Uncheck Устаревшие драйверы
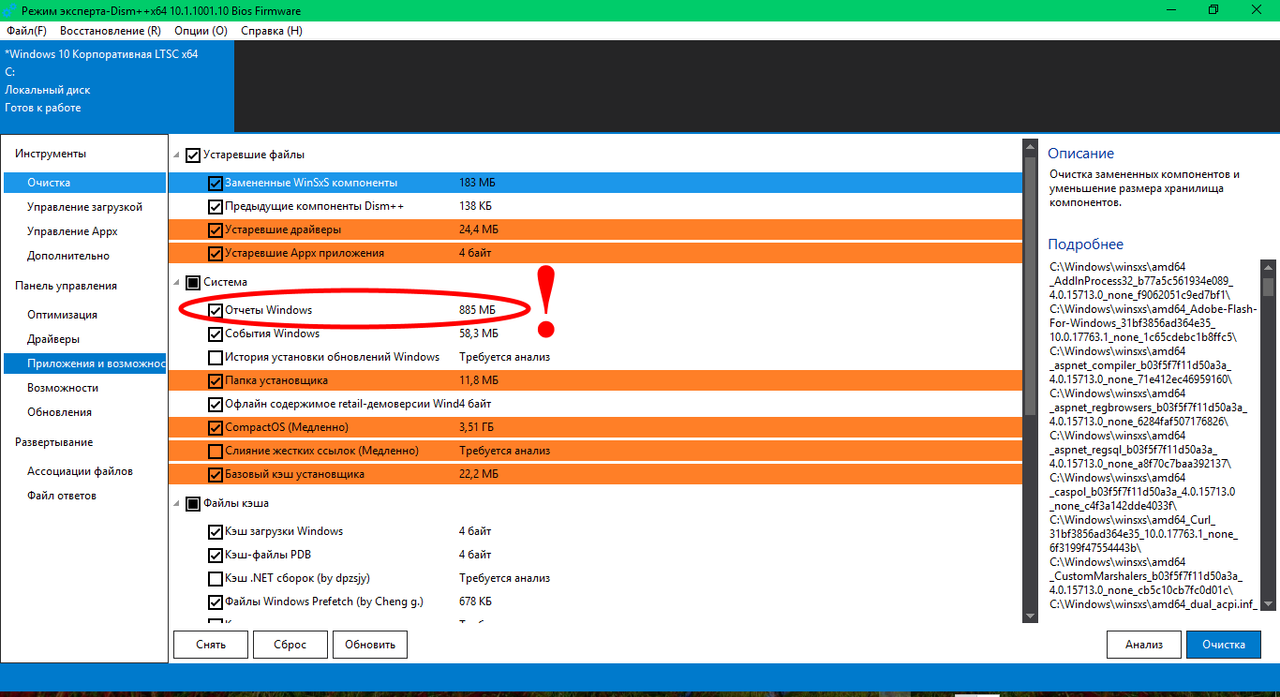1280x697 pixels. (215, 230)
